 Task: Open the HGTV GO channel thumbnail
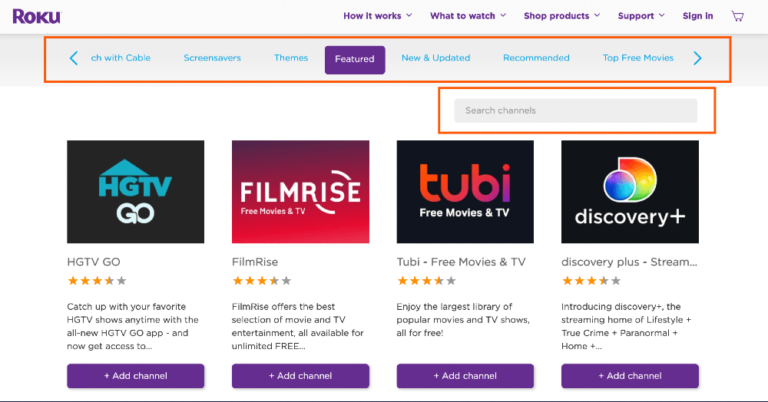136,191
